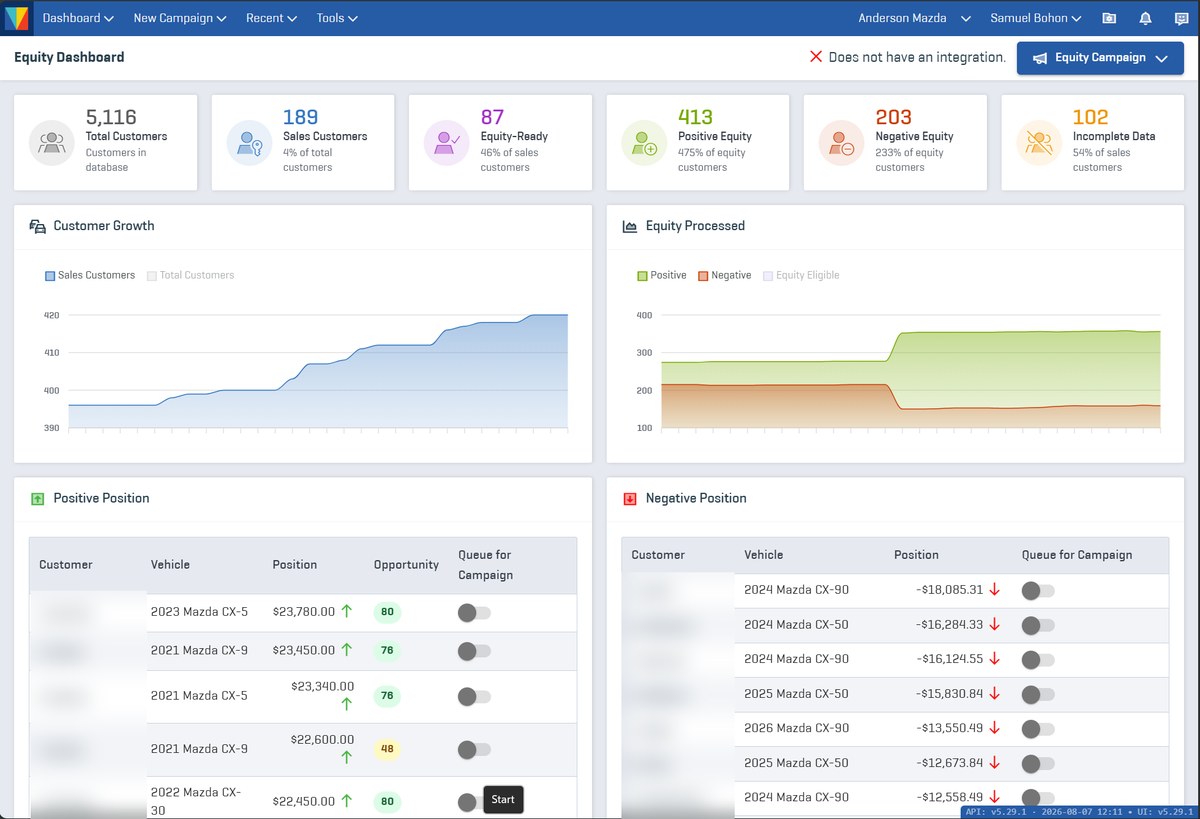Toggle queue for 2023 Mazda CX-5 row
The image size is (1200, 819).
tap(474, 613)
